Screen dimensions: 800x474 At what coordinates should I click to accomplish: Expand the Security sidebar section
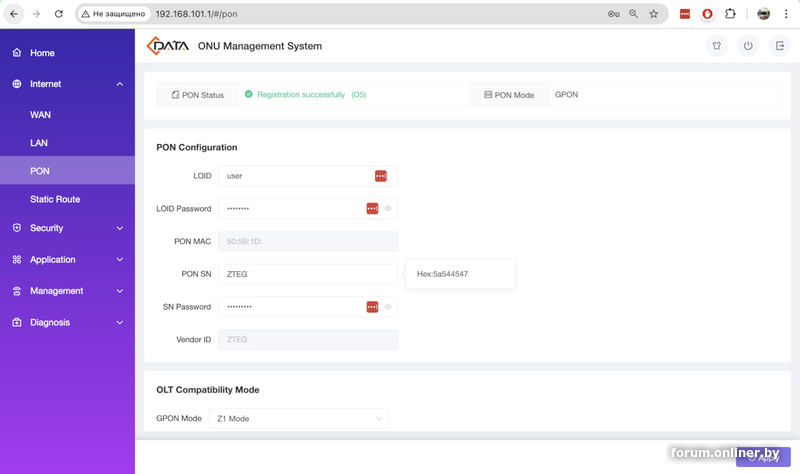[67, 228]
